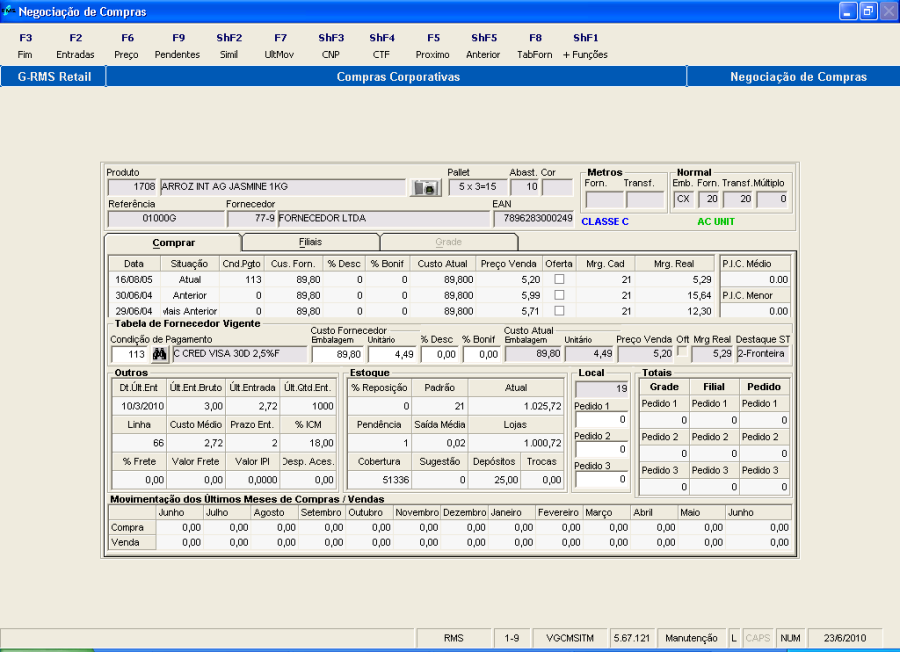Open Entradas with the F2 toolbar item
The image size is (900, 652).
click(76, 46)
